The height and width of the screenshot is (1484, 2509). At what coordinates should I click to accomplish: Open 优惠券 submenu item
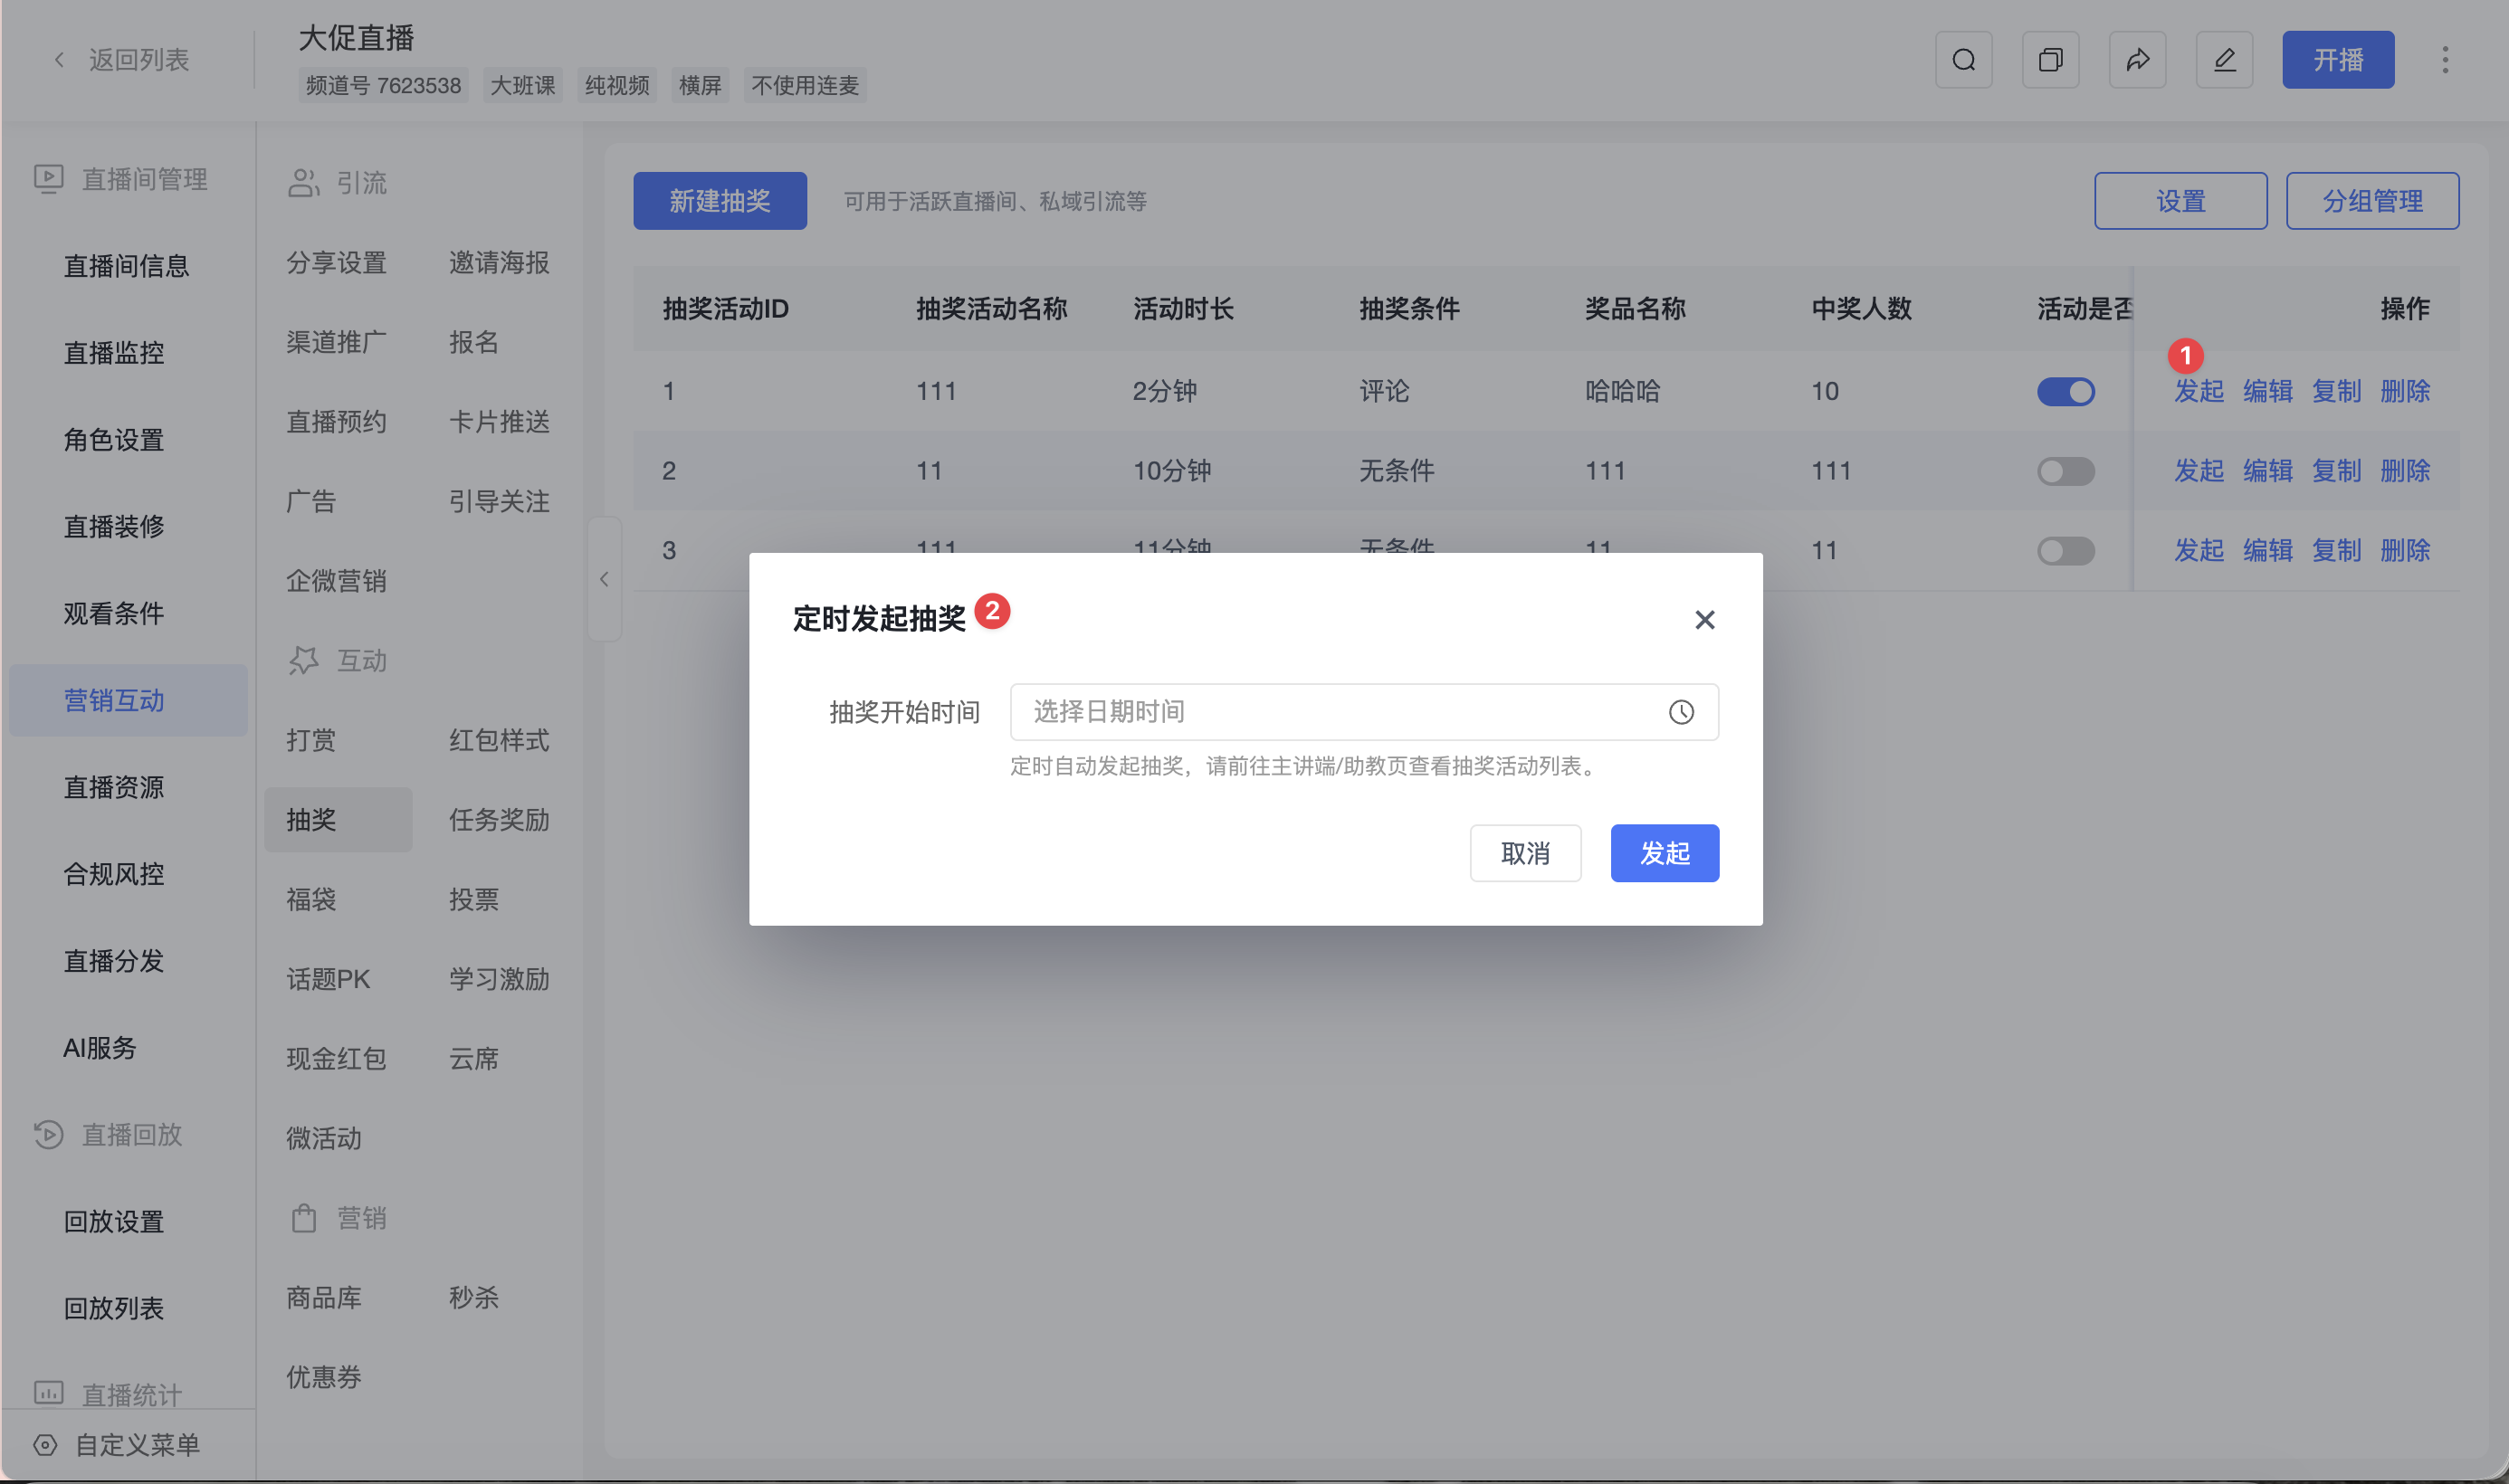324,1377
